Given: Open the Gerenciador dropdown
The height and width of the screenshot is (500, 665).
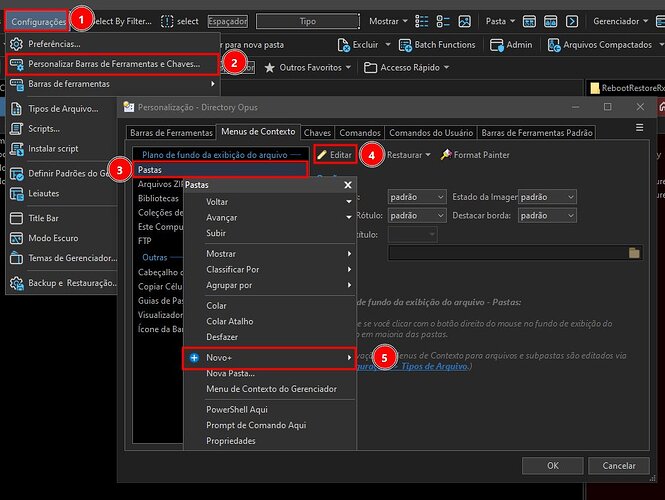Looking at the screenshot, I should 620,21.
